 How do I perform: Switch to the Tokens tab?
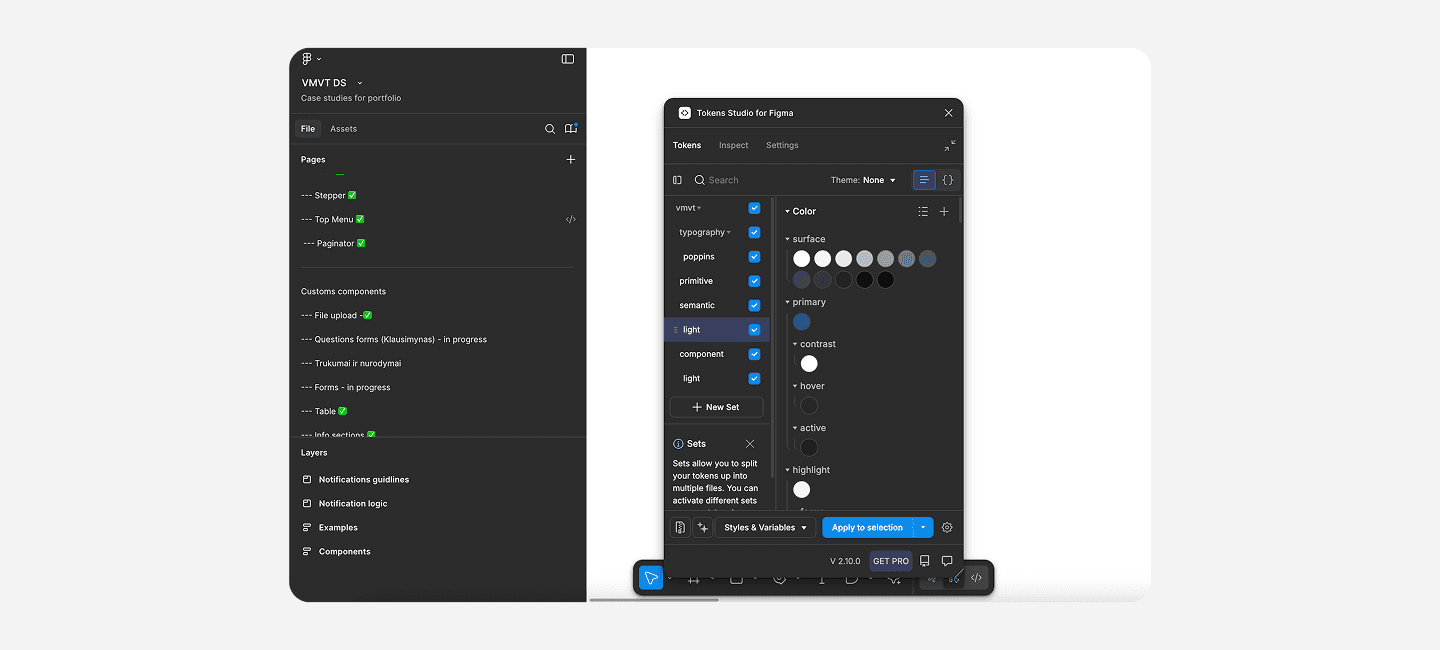tap(687, 145)
